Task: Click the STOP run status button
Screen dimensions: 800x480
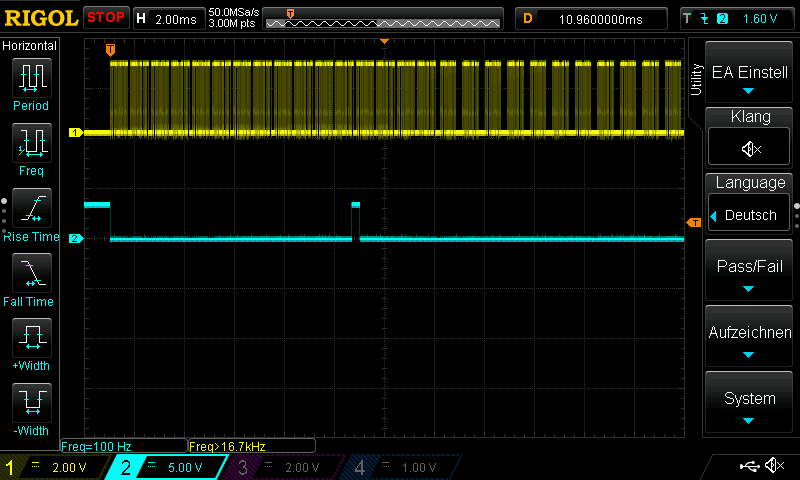Action: [x=106, y=18]
